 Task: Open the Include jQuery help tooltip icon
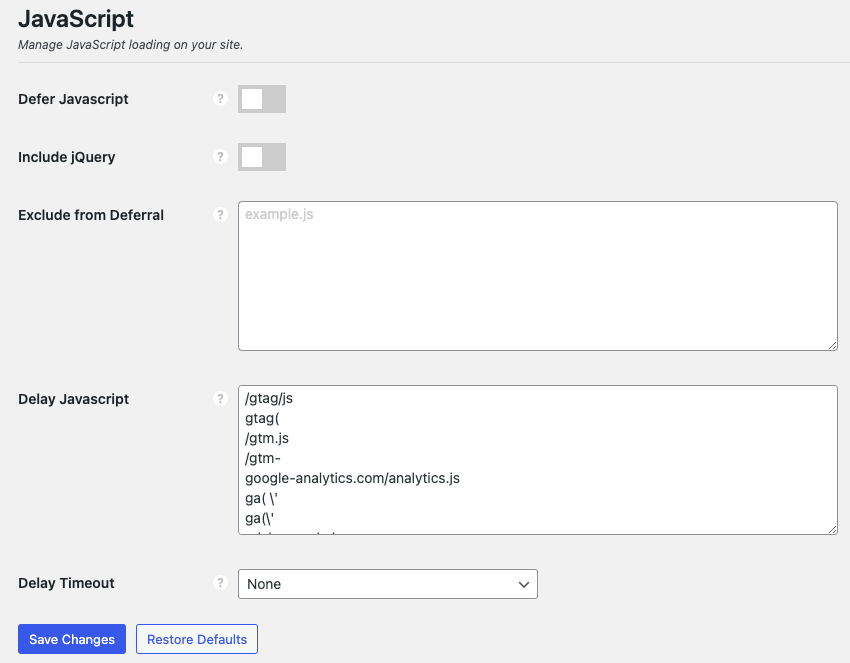click(x=221, y=157)
